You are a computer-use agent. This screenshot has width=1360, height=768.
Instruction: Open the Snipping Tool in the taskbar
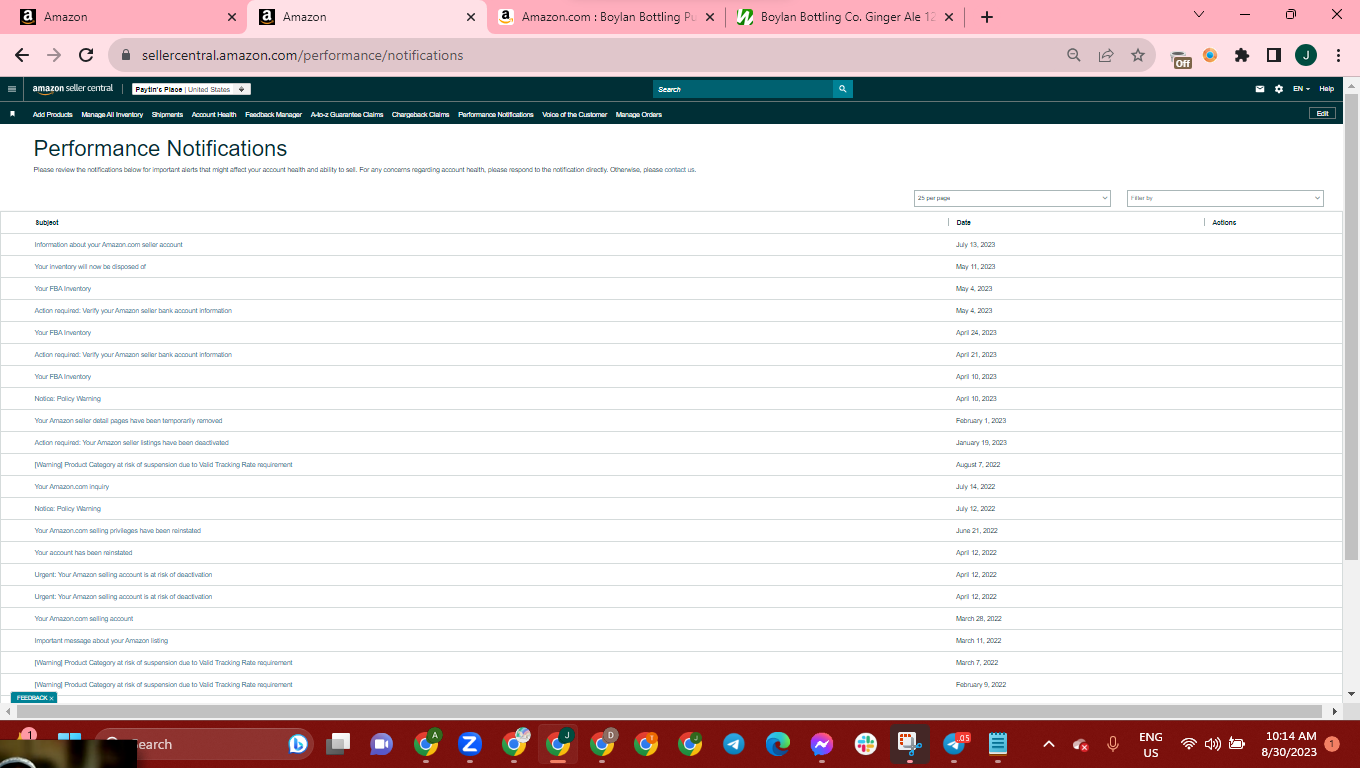[909, 744]
